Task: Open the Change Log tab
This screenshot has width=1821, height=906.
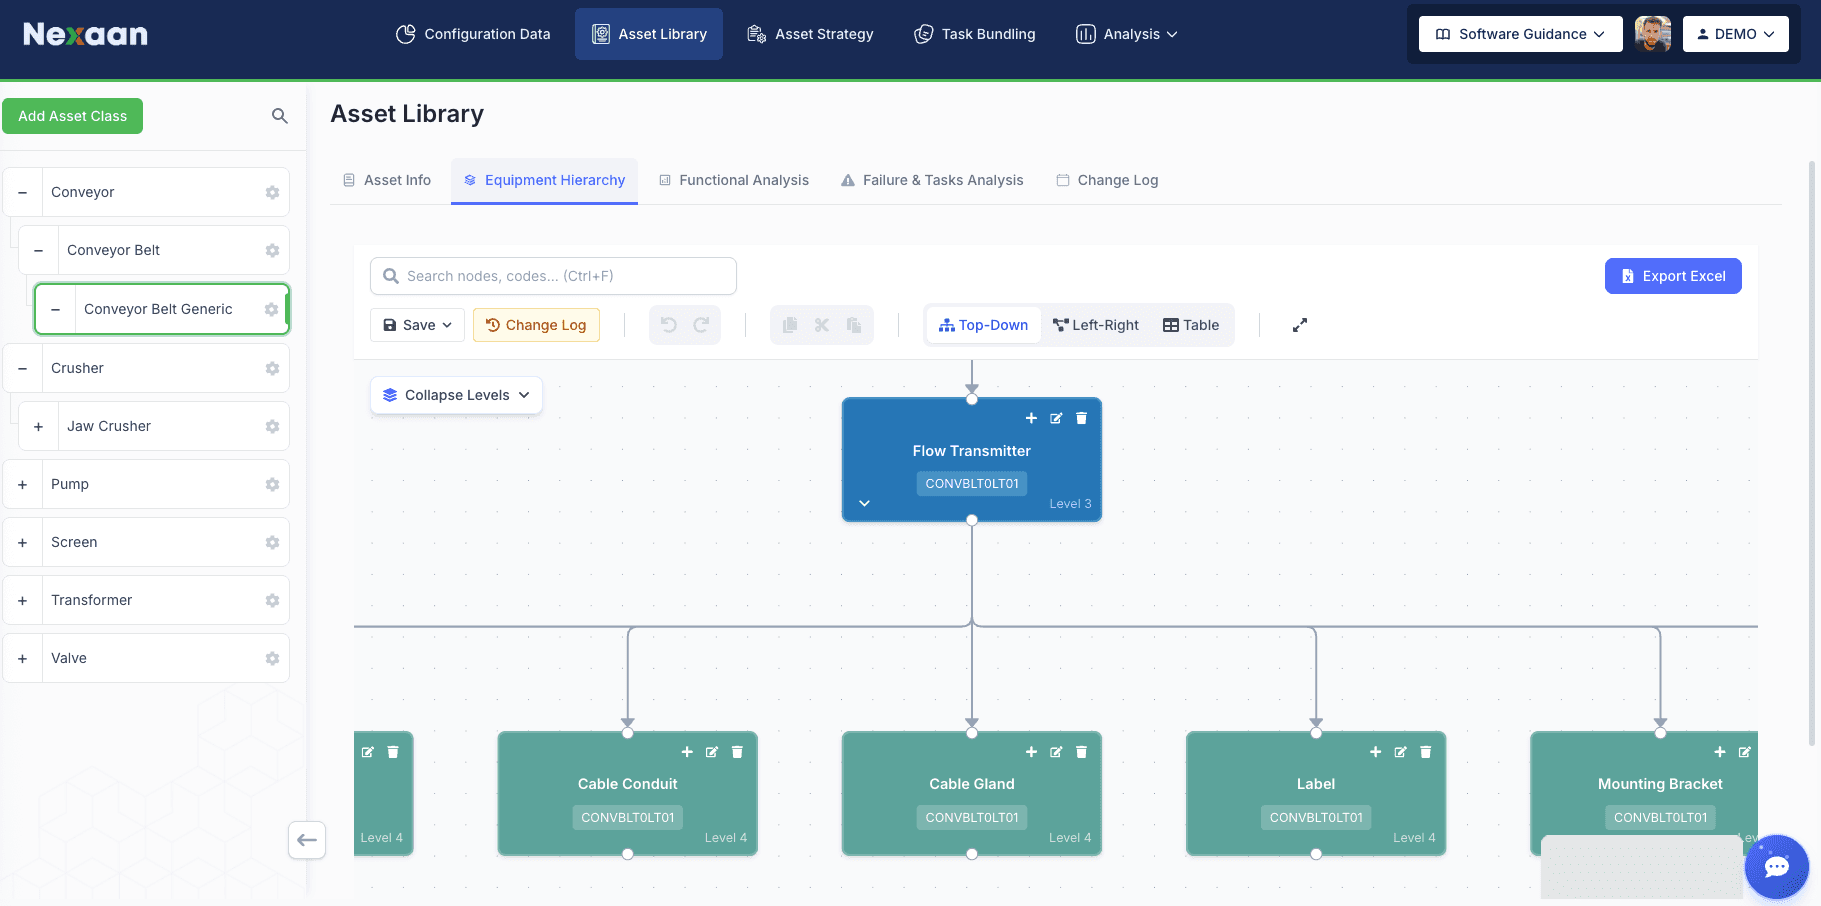Action: pos(1108,180)
